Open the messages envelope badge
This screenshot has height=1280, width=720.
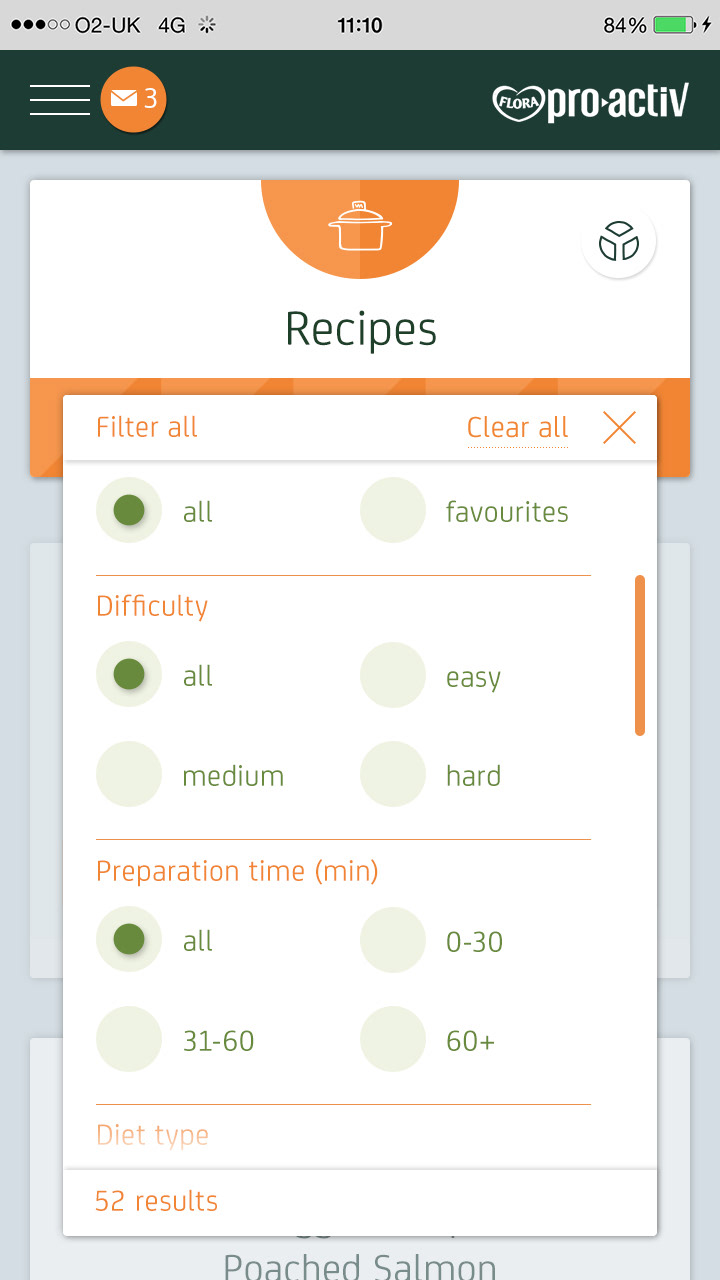click(x=133, y=99)
